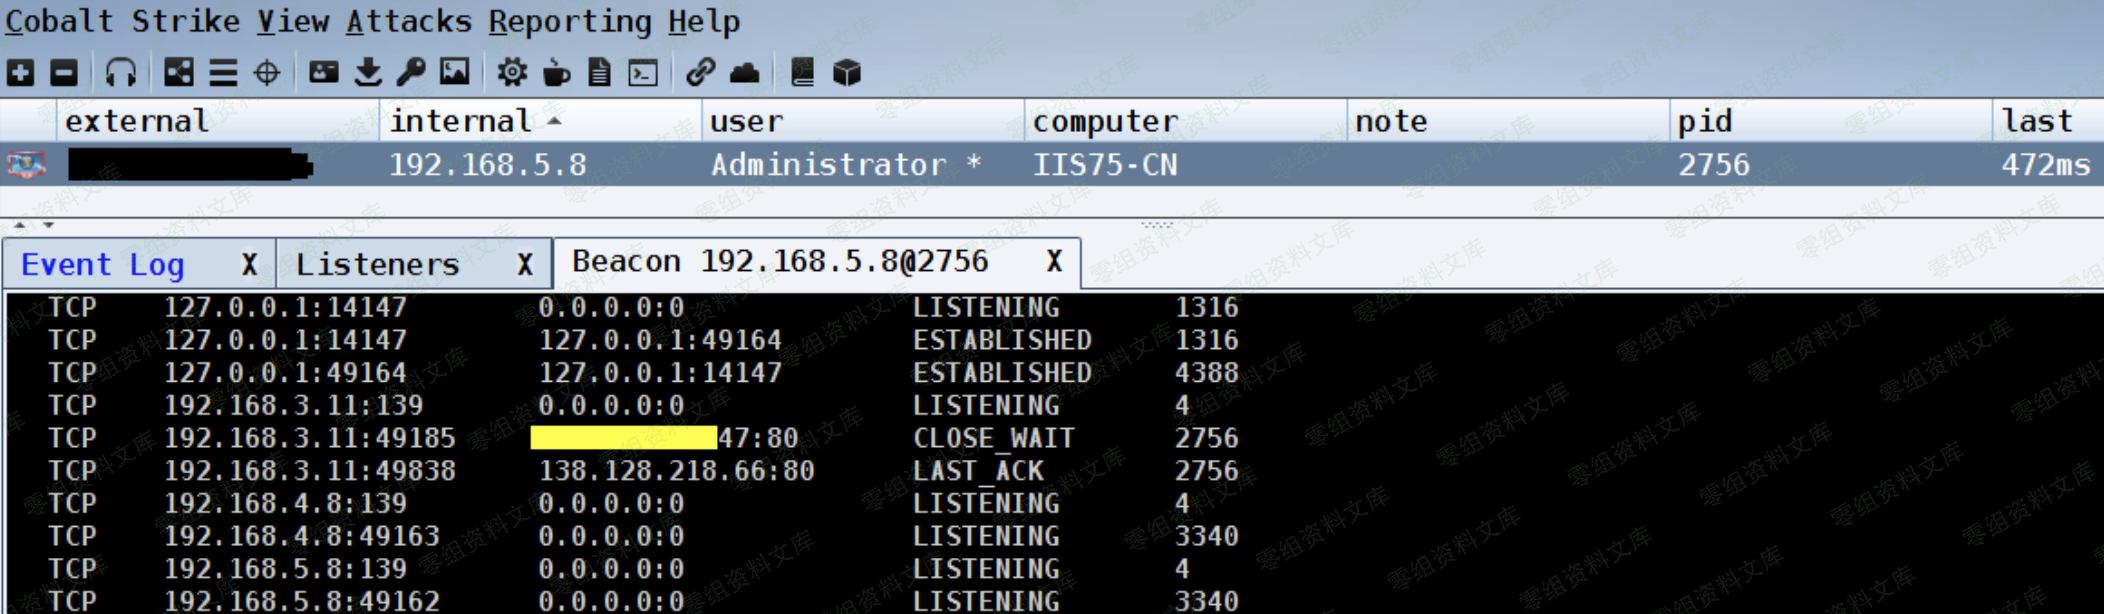
Task: Click the connect to team server plus icon
Action: click(20, 72)
